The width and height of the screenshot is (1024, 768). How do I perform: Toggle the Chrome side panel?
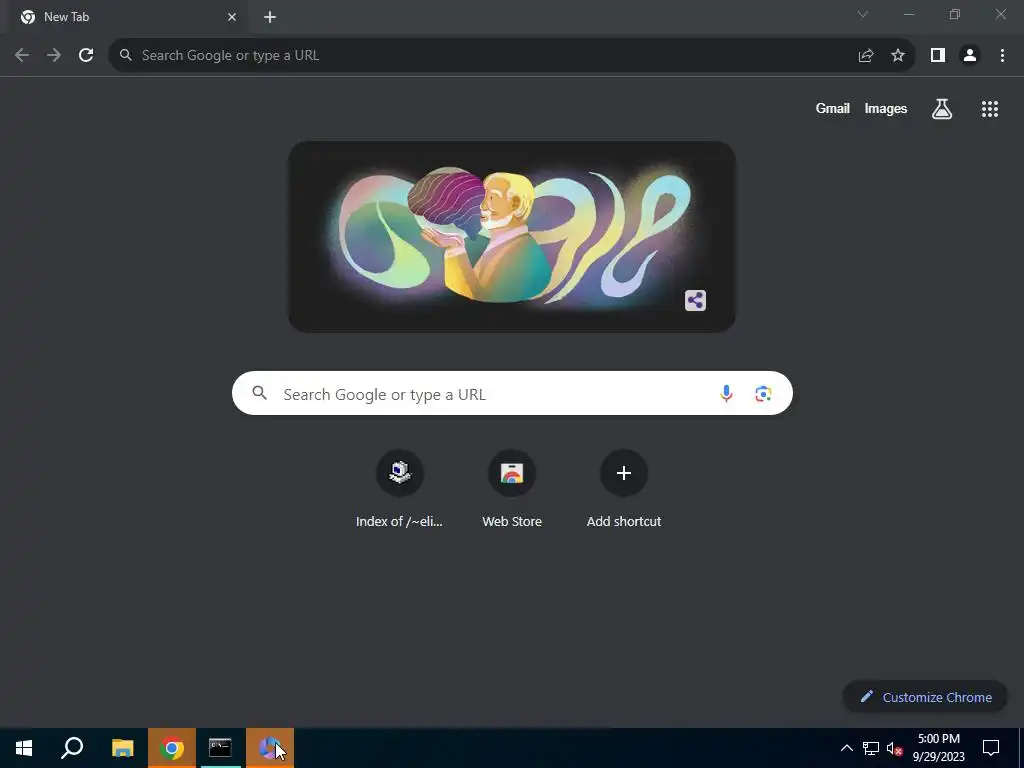point(938,56)
